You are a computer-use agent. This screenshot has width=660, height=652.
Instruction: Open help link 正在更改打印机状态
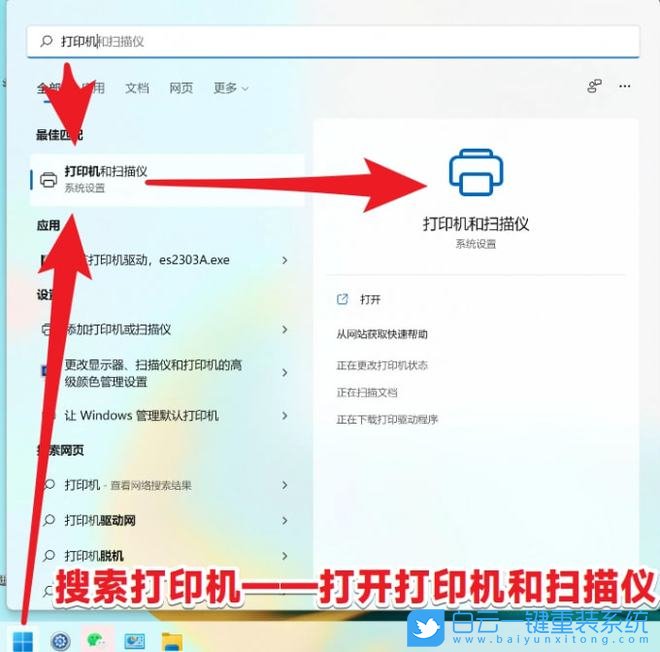pos(382,365)
